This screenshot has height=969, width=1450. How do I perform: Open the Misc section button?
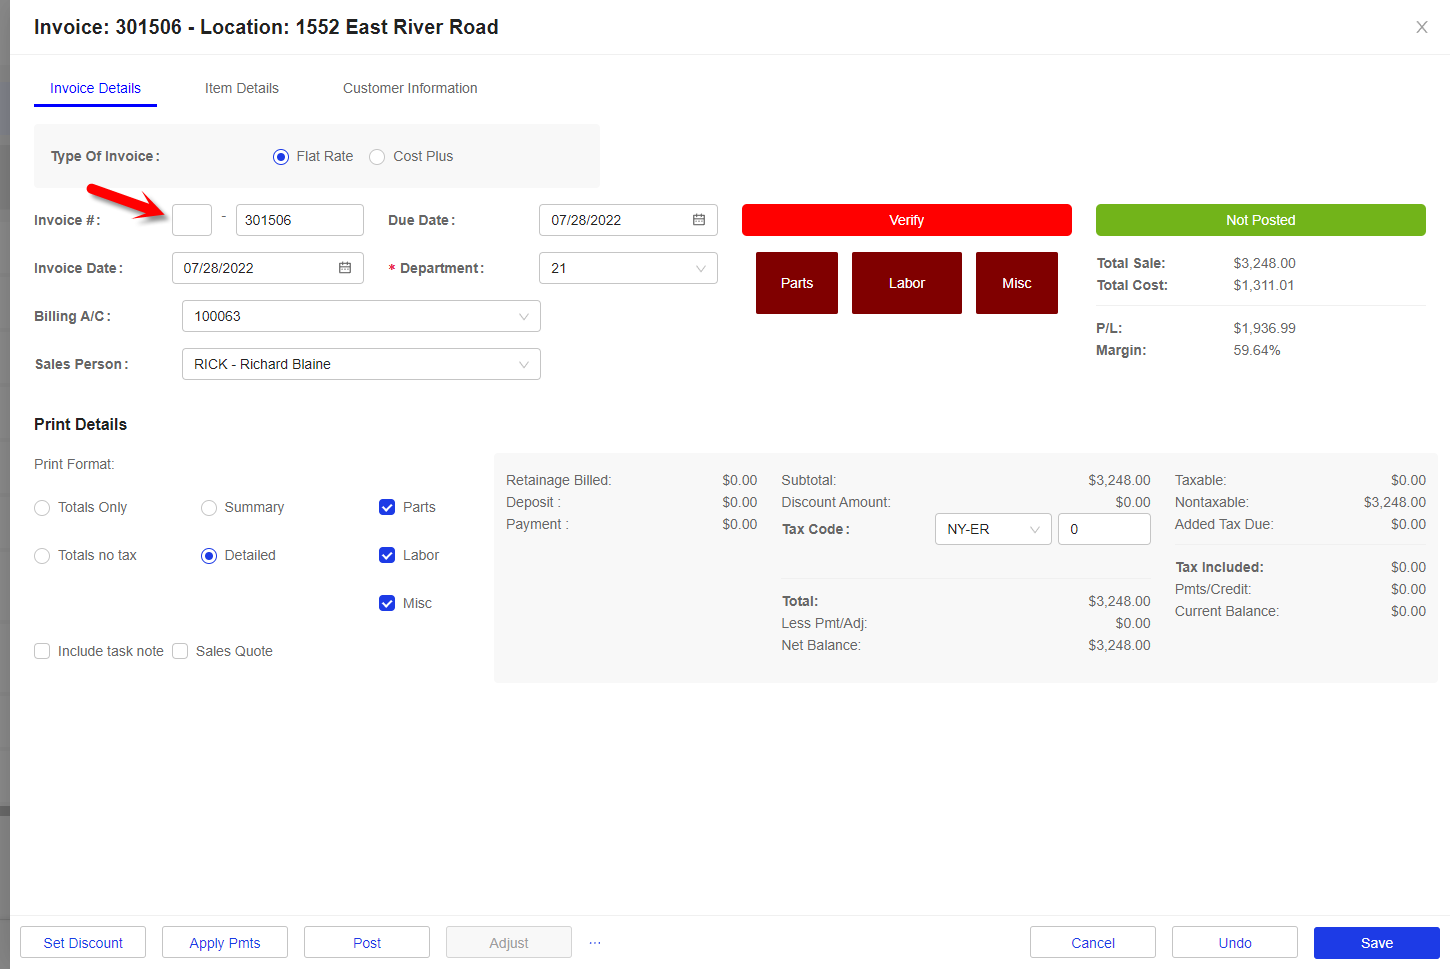pos(1017,283)
